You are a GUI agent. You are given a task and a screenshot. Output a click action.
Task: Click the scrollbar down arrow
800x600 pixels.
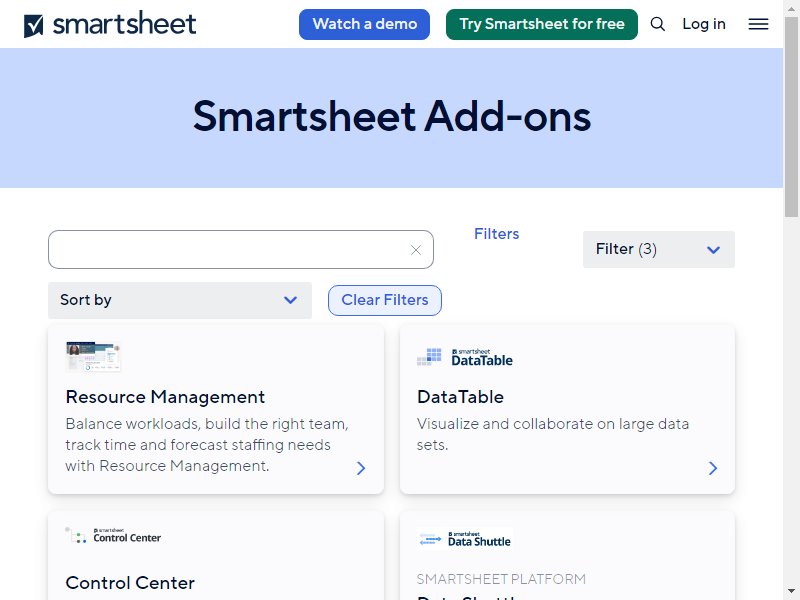click(791, 593)
